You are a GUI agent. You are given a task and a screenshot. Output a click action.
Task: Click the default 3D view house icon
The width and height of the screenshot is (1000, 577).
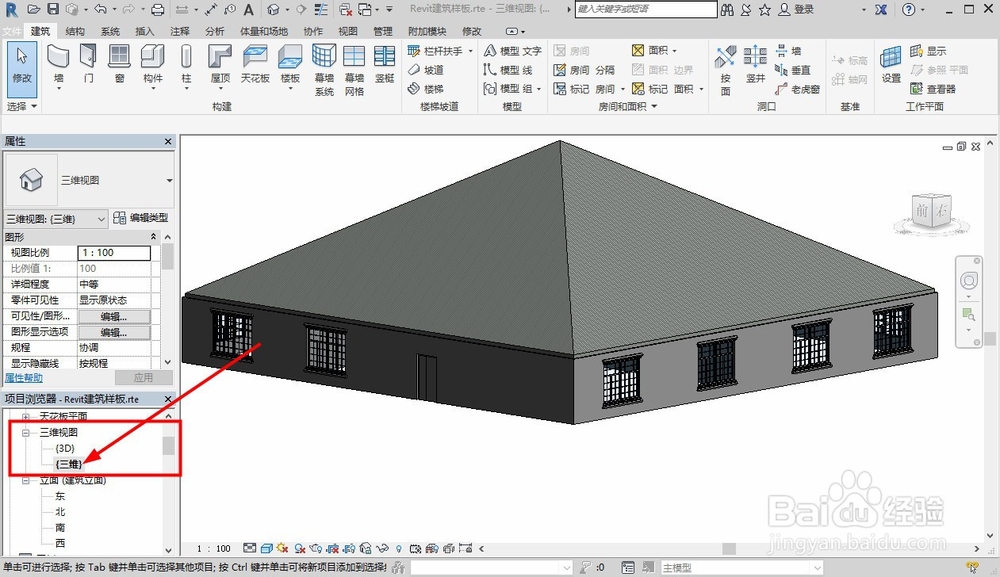274,10
